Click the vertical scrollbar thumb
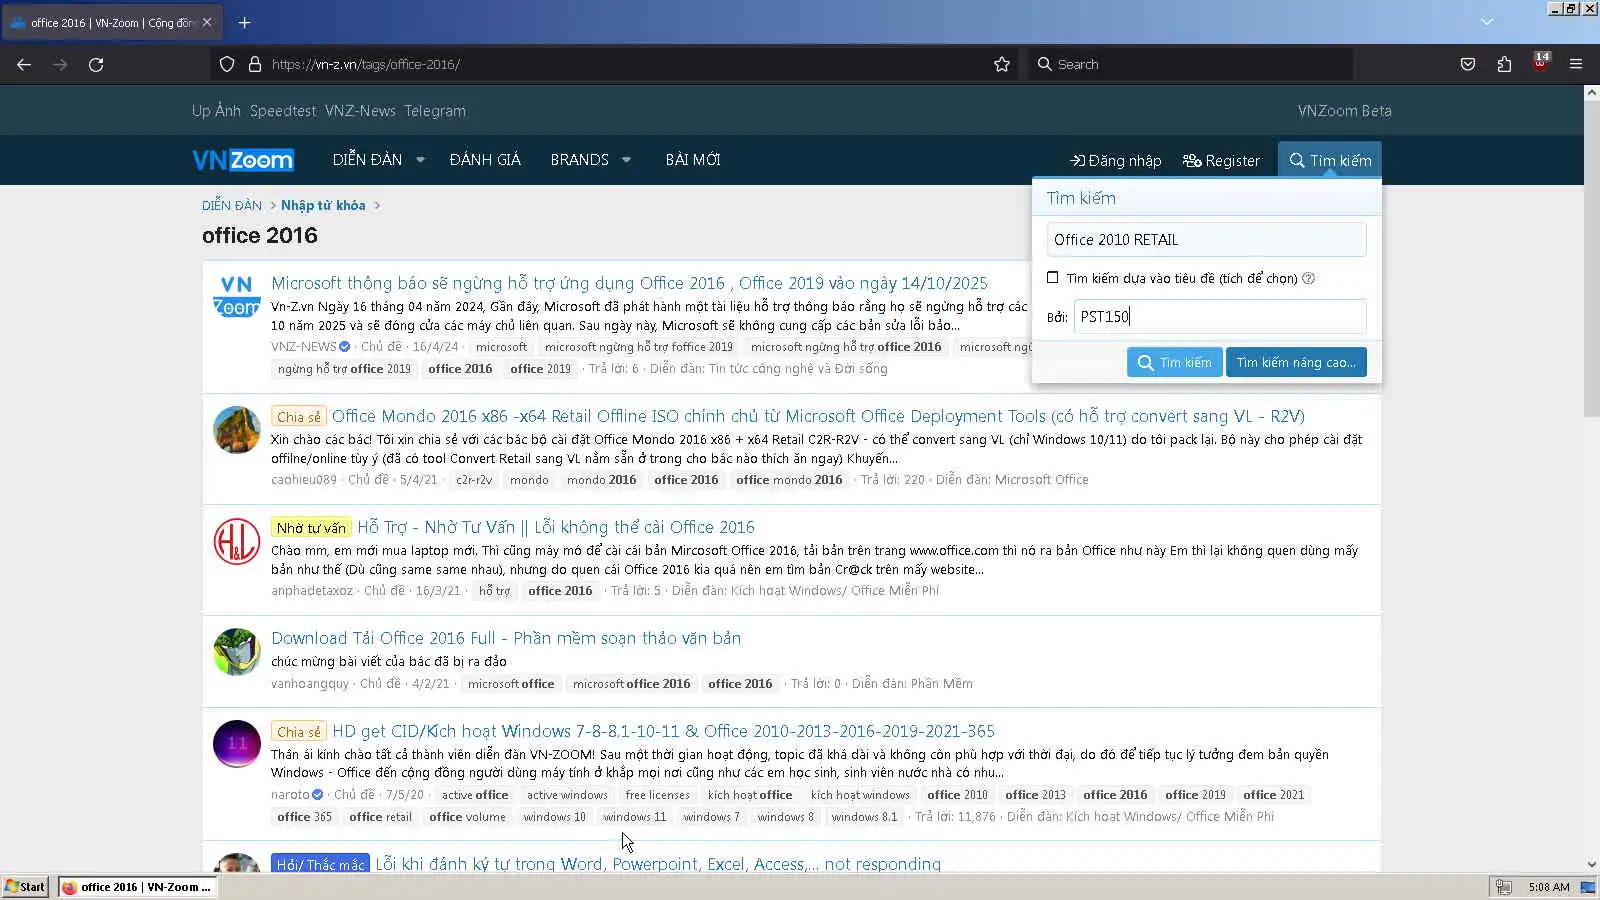 pyautogui.click(x=1592, y=258)
